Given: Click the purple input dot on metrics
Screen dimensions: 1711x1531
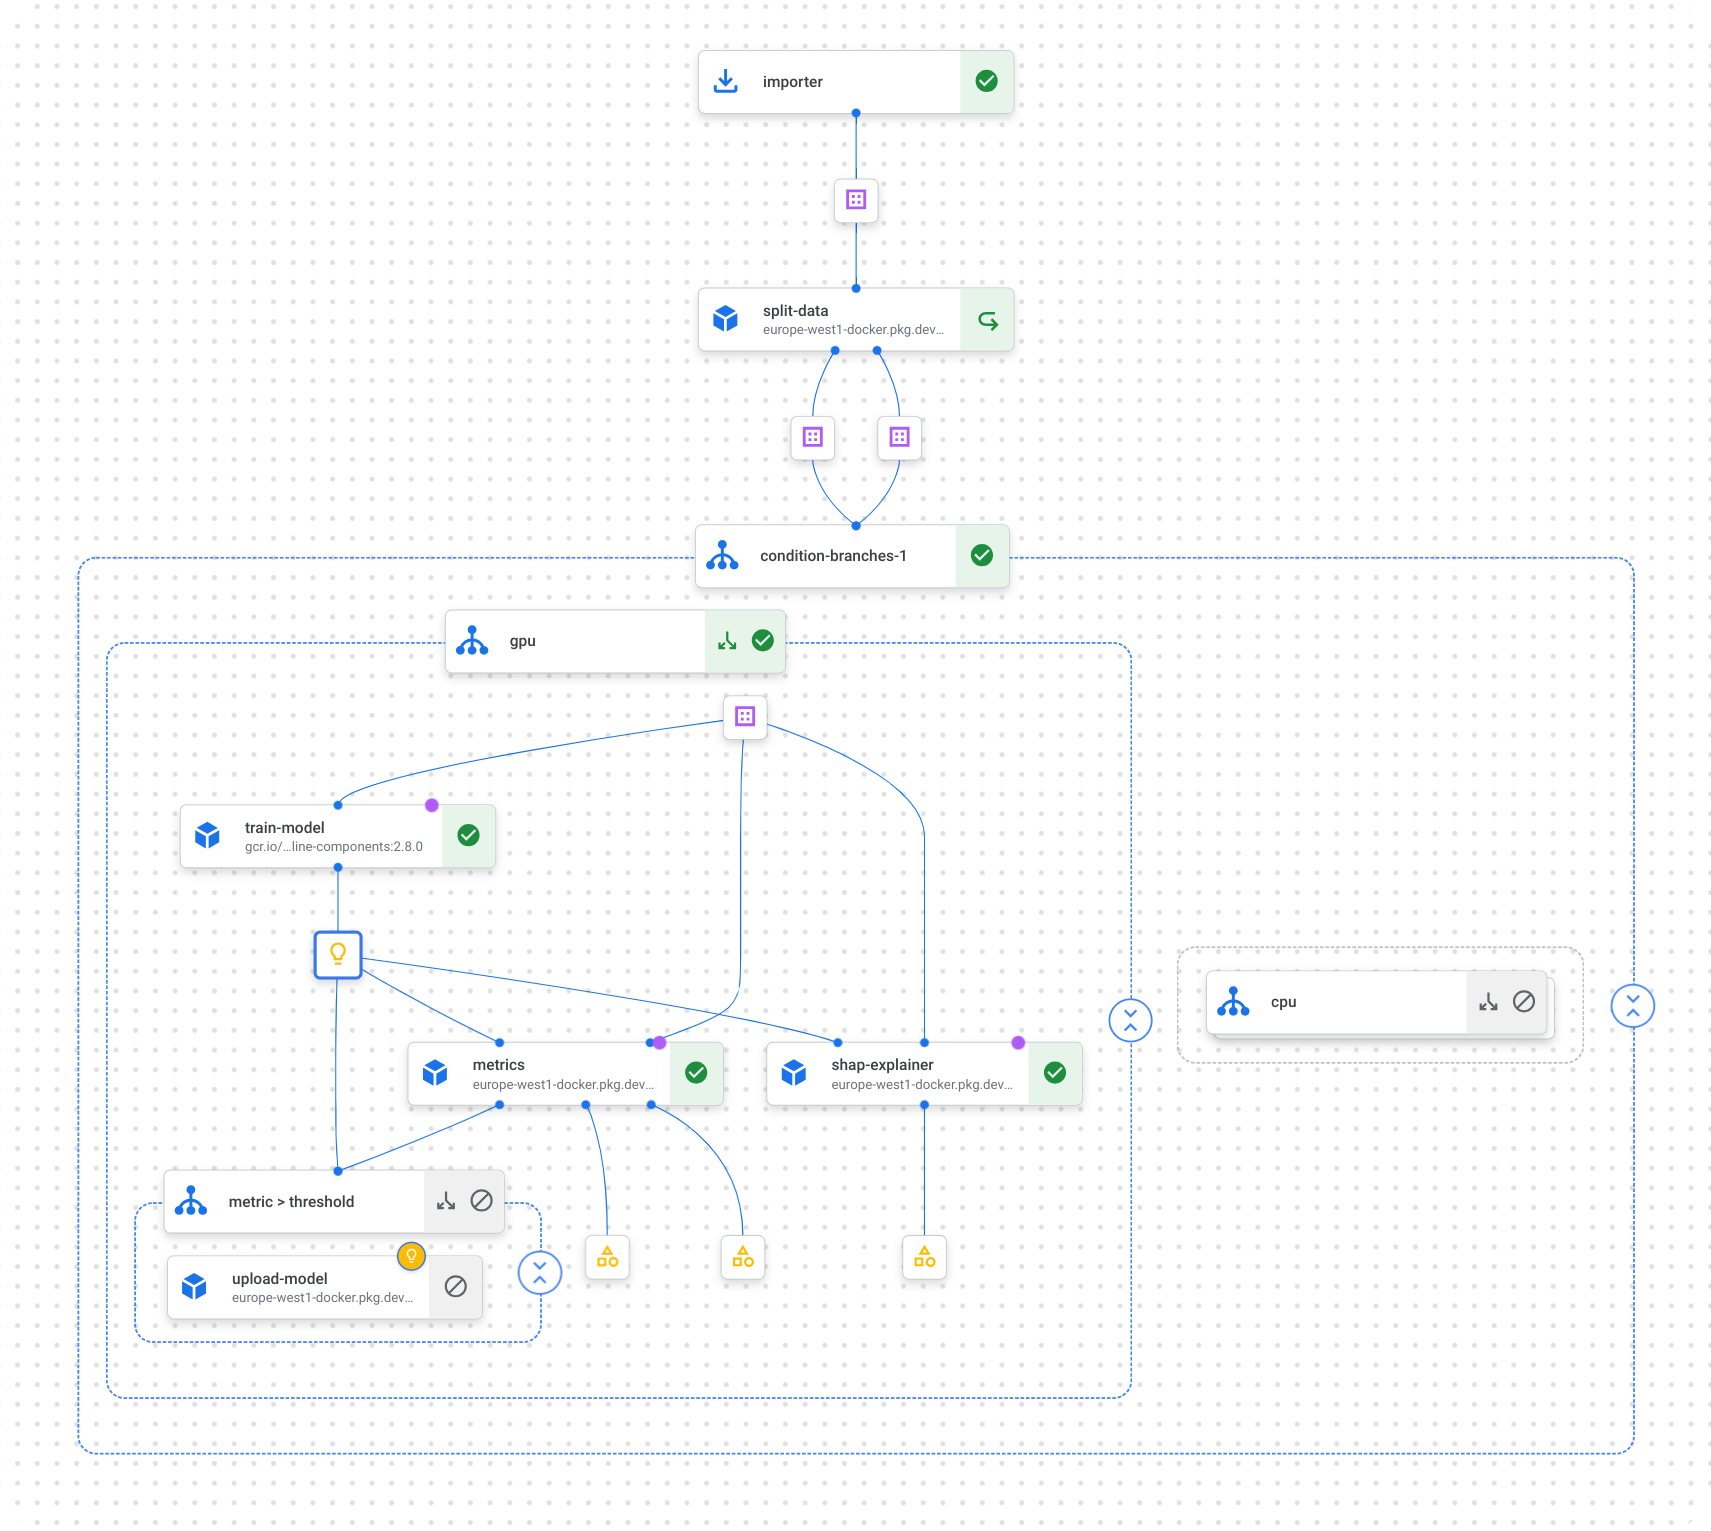Looking at the screenshot, I should [660, 1043].
